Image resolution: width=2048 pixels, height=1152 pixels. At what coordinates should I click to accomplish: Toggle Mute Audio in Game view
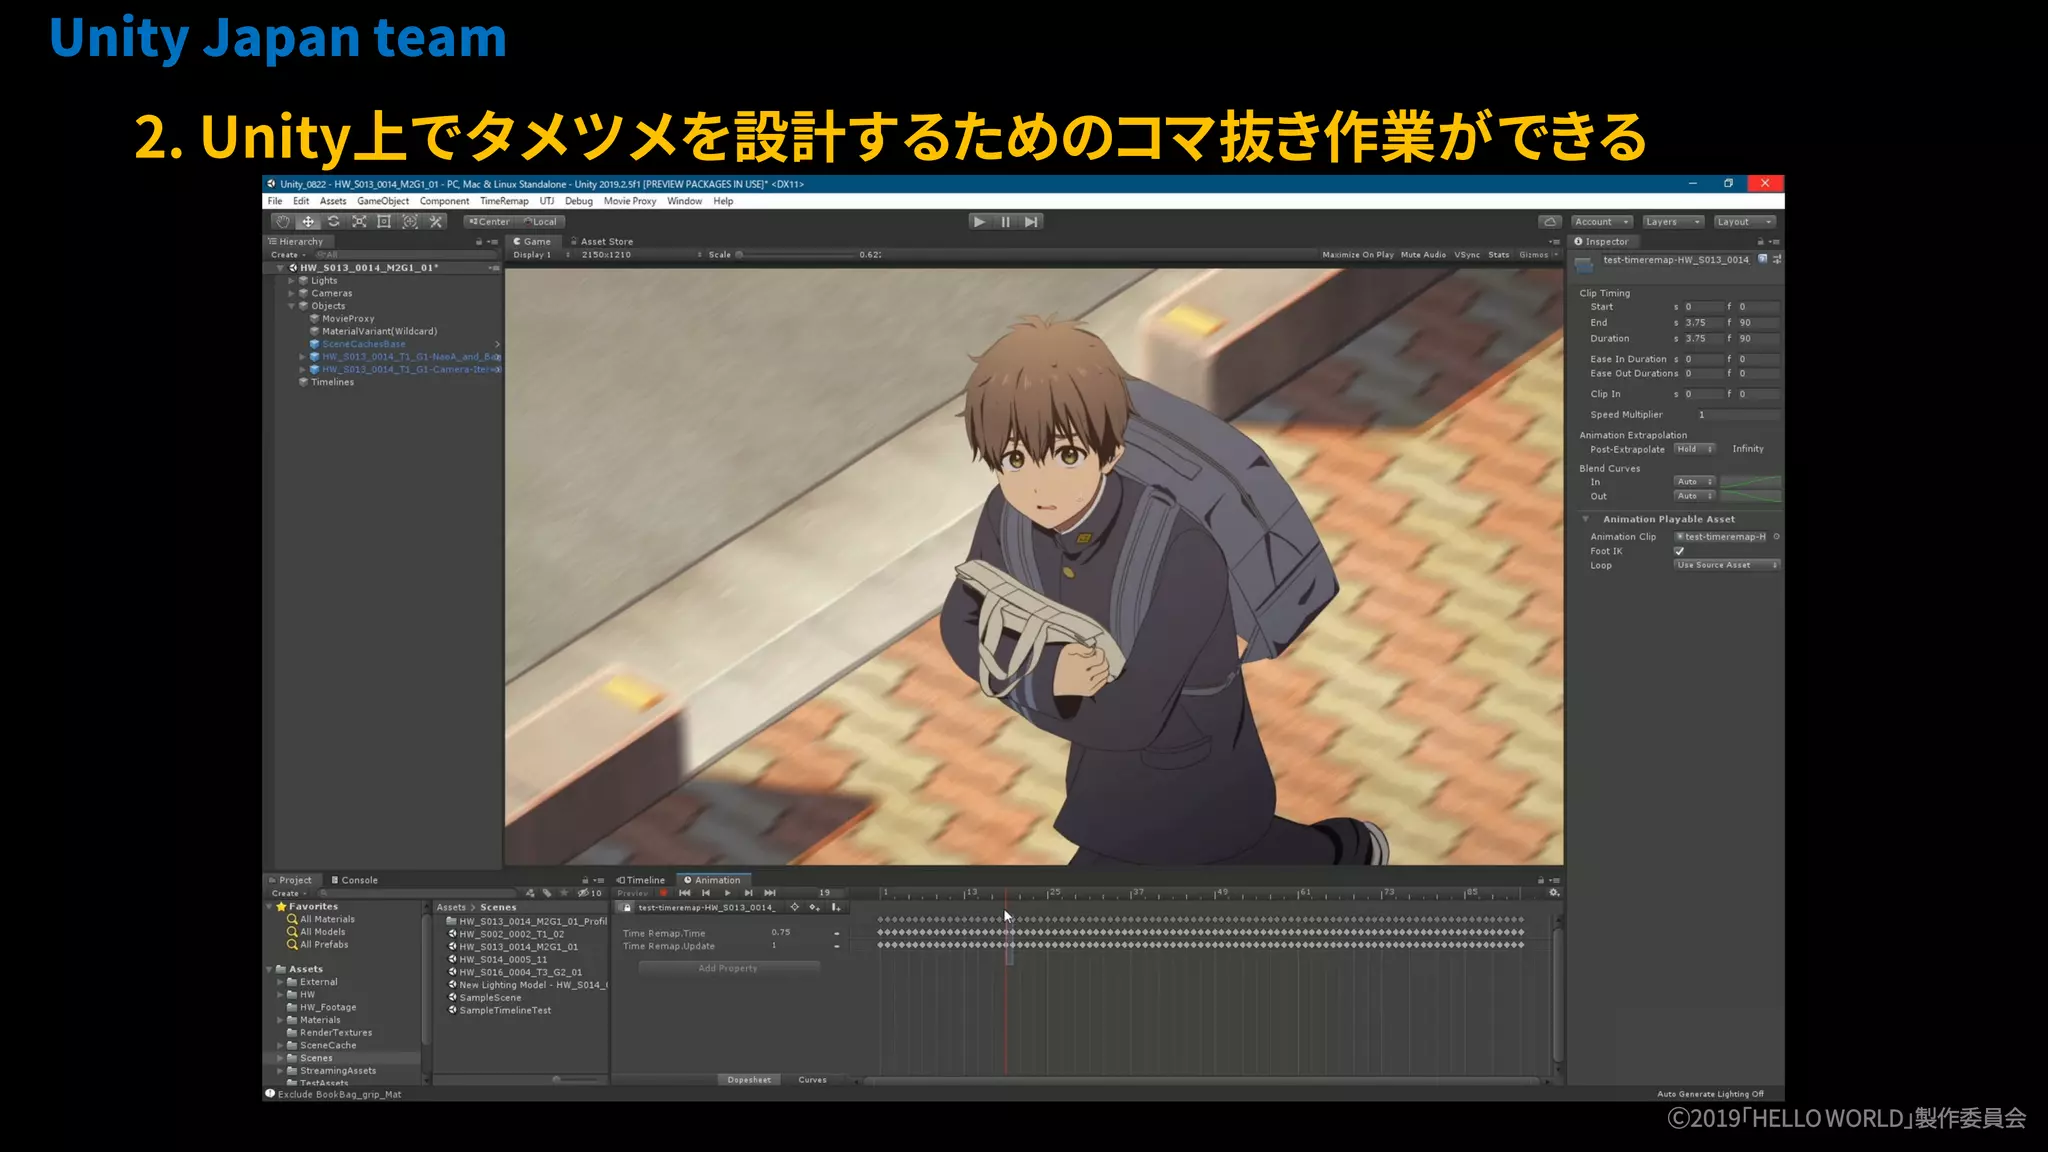(1423, 255)
